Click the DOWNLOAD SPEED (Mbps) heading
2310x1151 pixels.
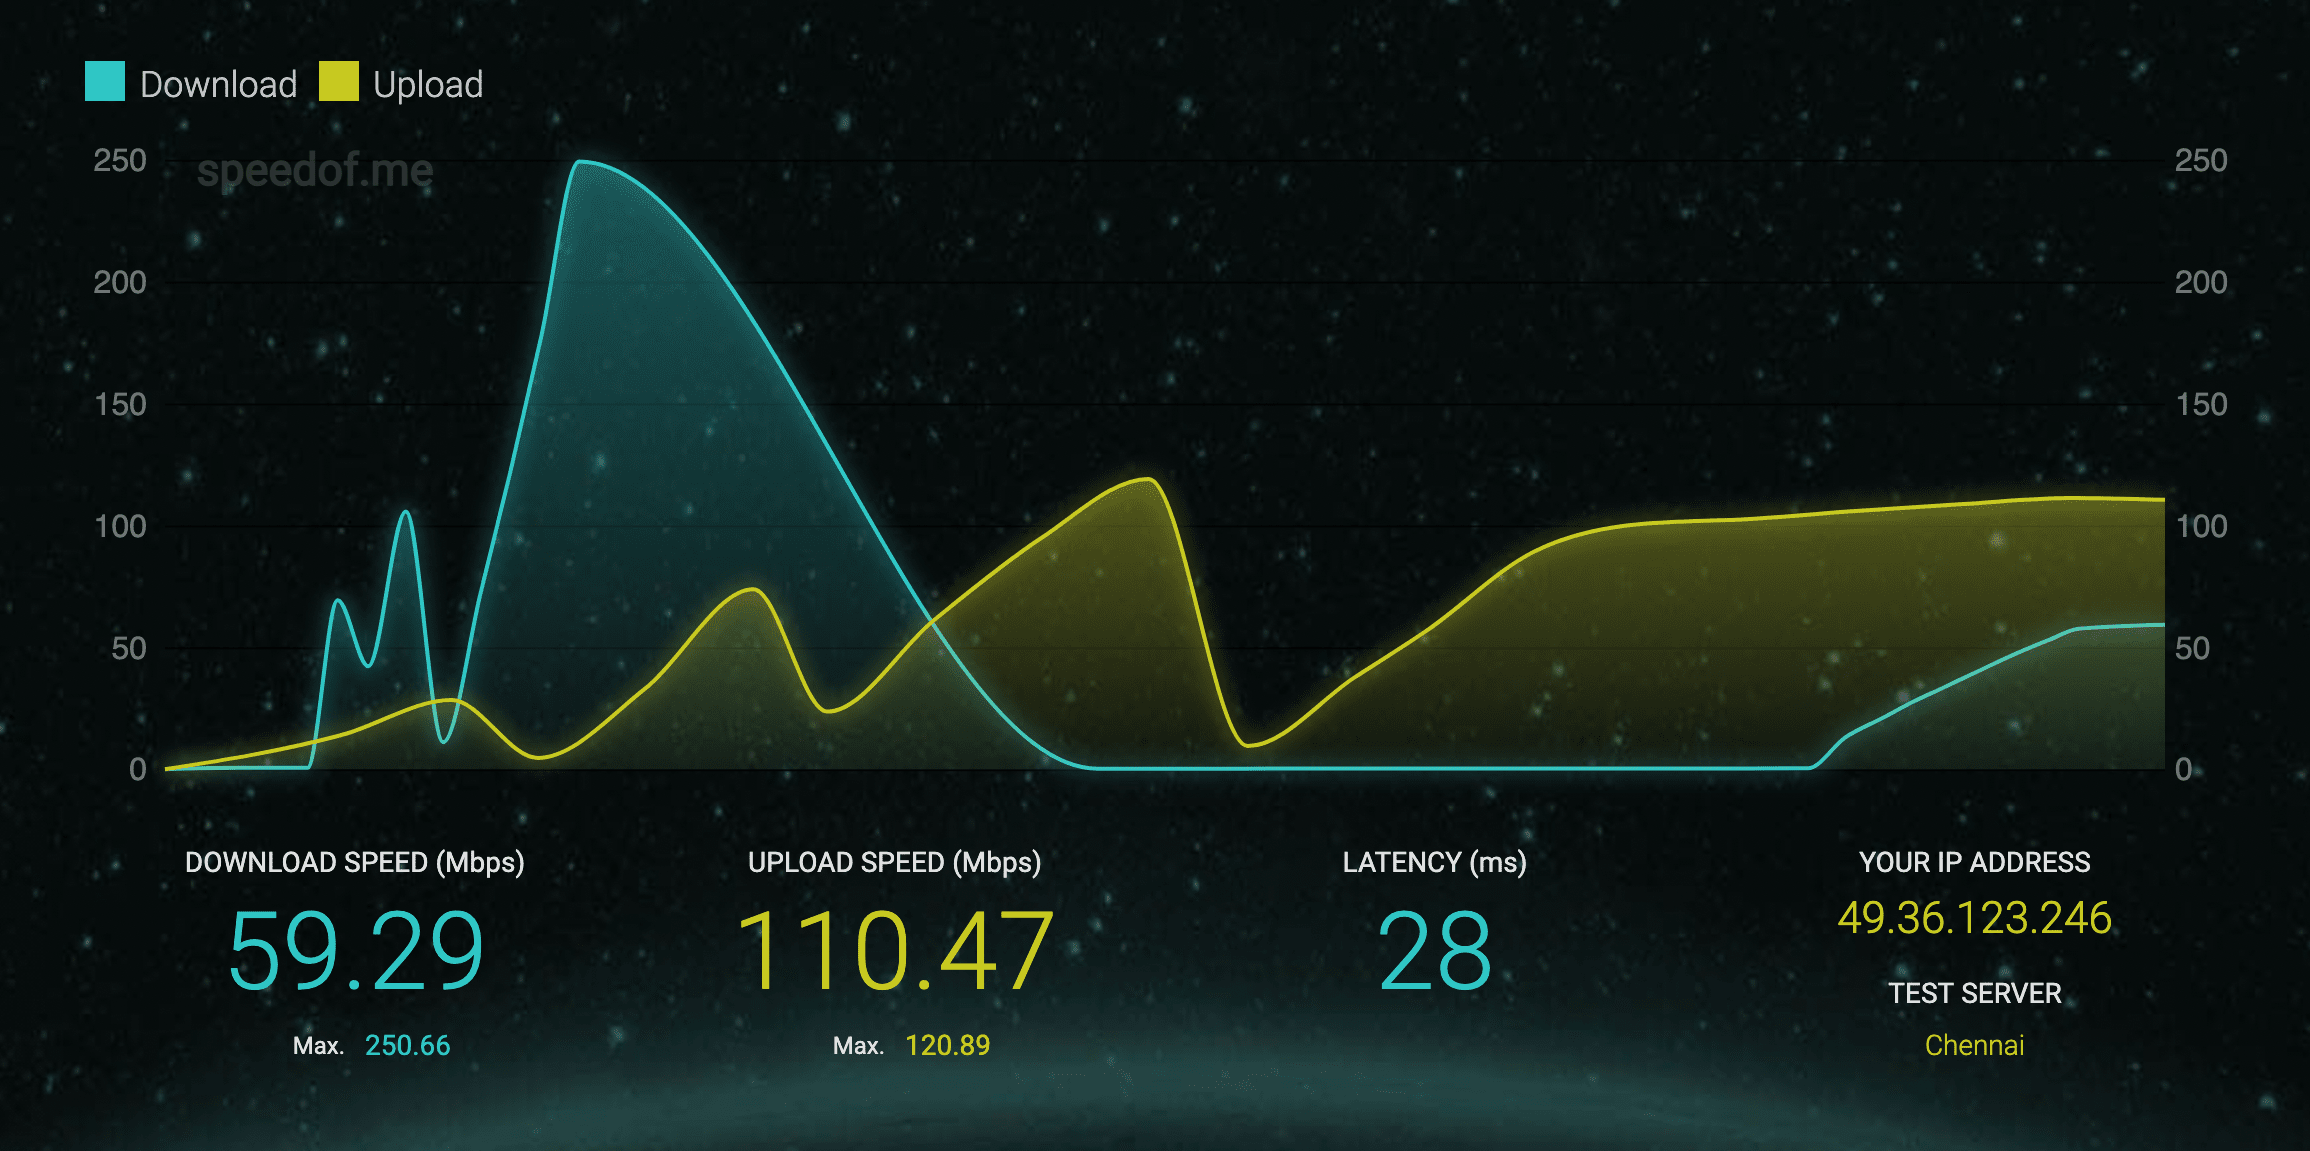click(x=355, y=862)
